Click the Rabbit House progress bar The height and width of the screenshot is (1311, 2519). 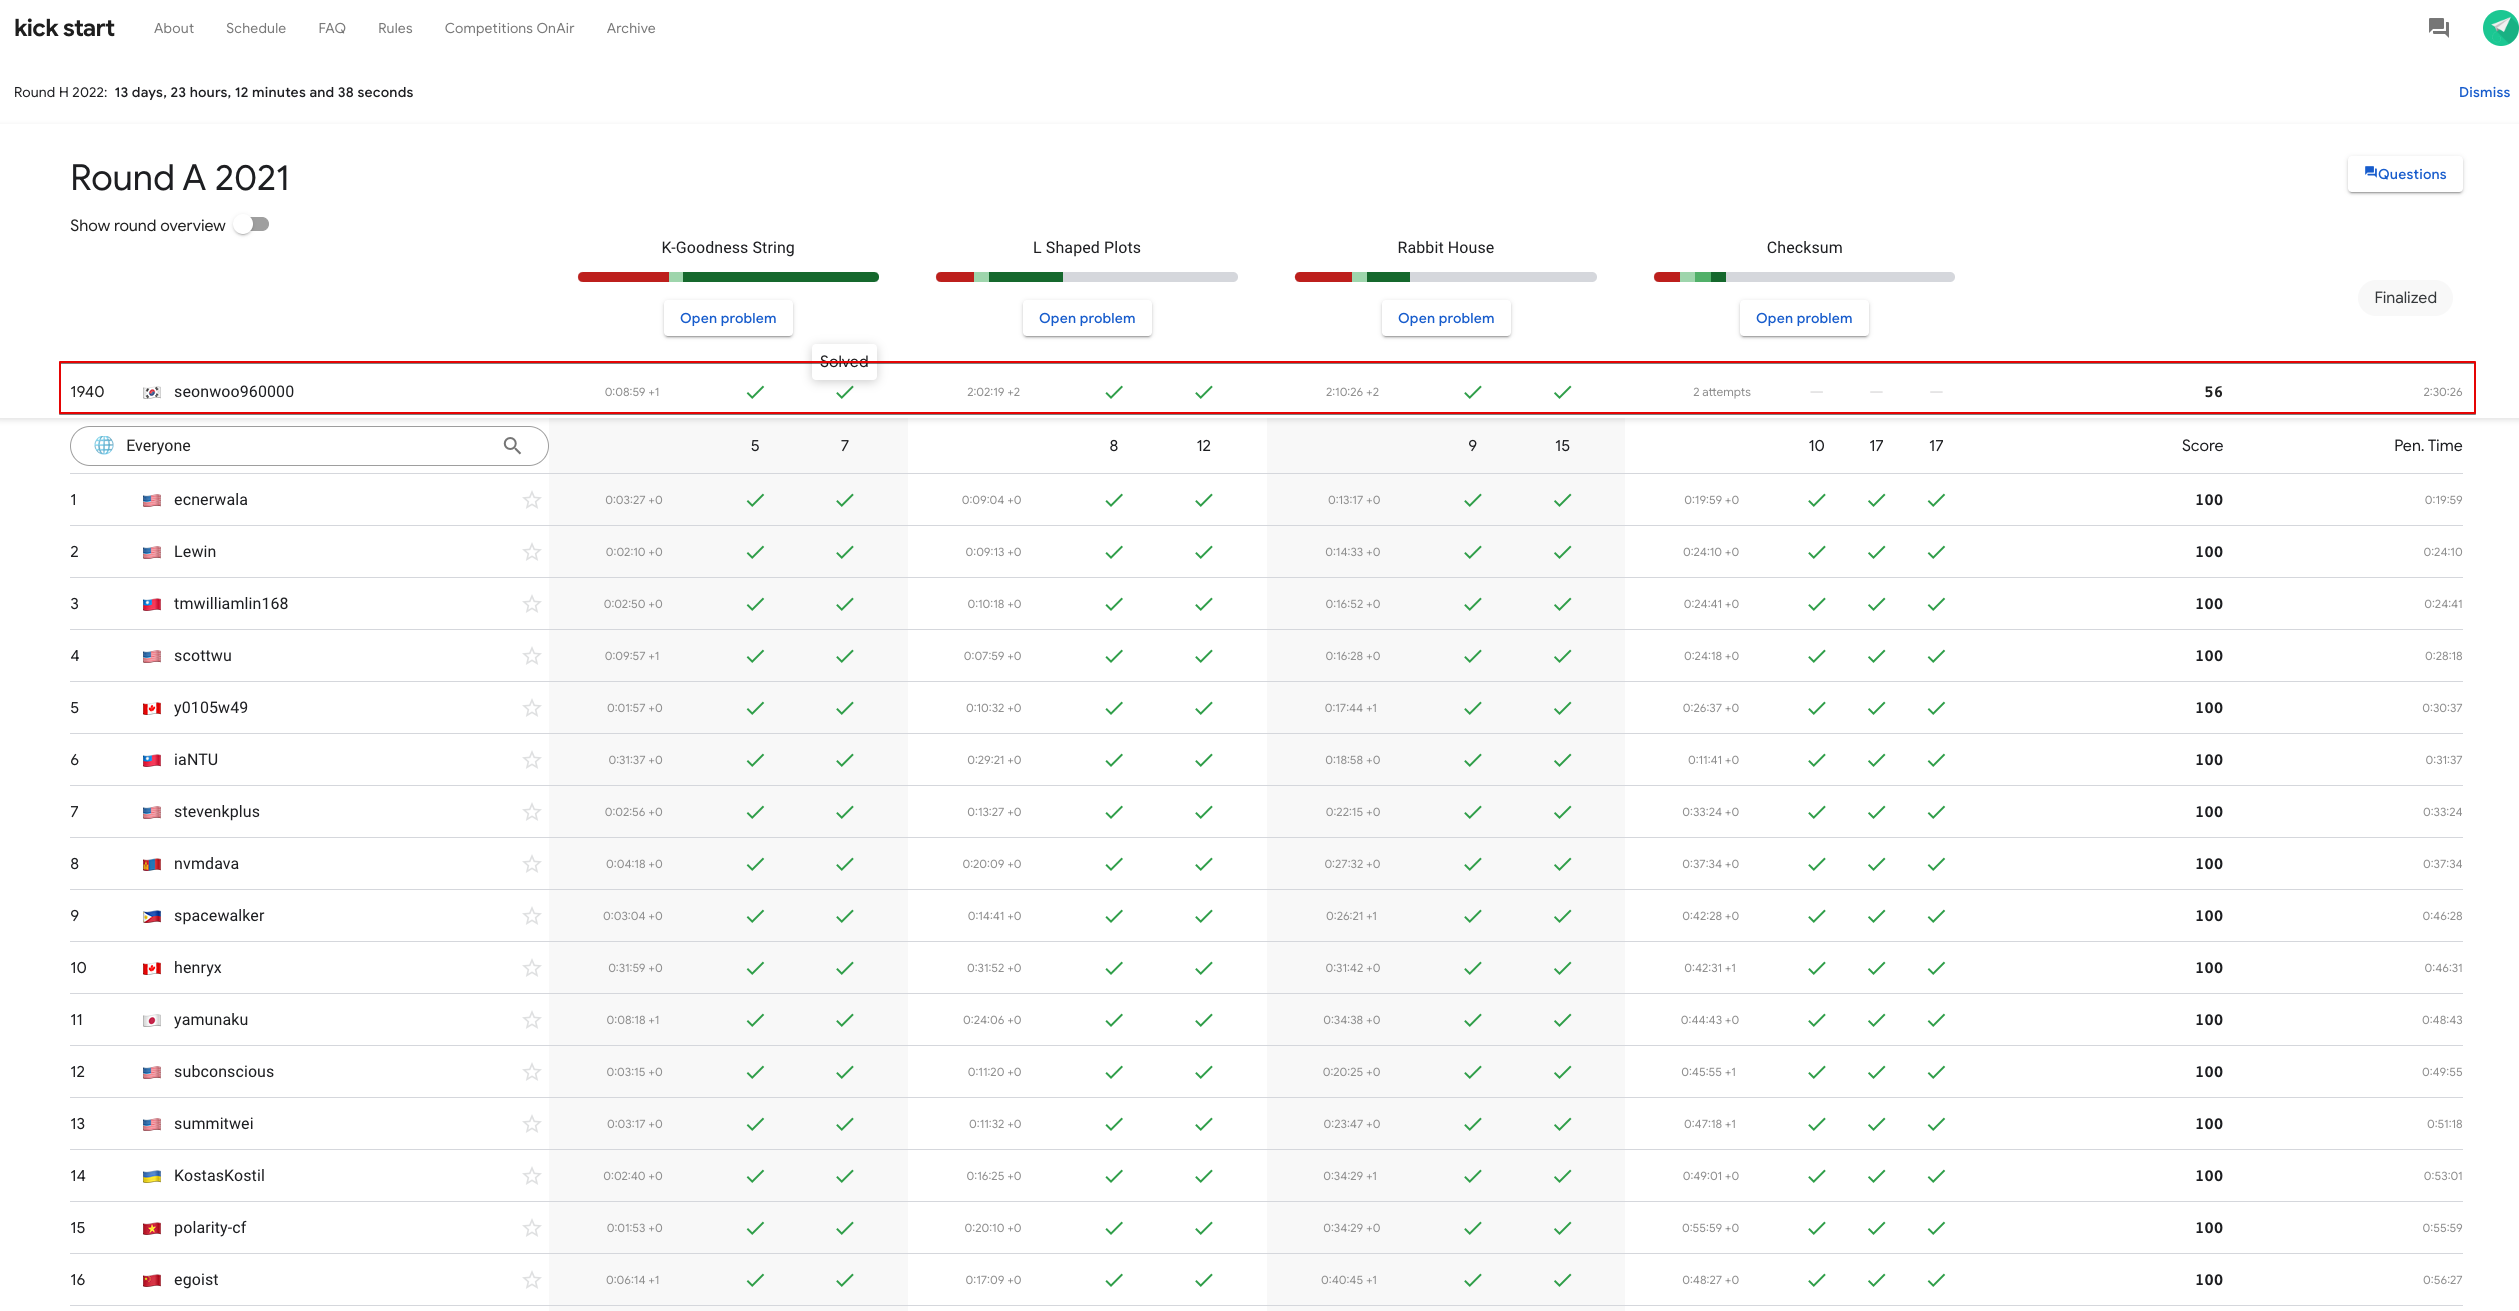[x=1445, y=277]
